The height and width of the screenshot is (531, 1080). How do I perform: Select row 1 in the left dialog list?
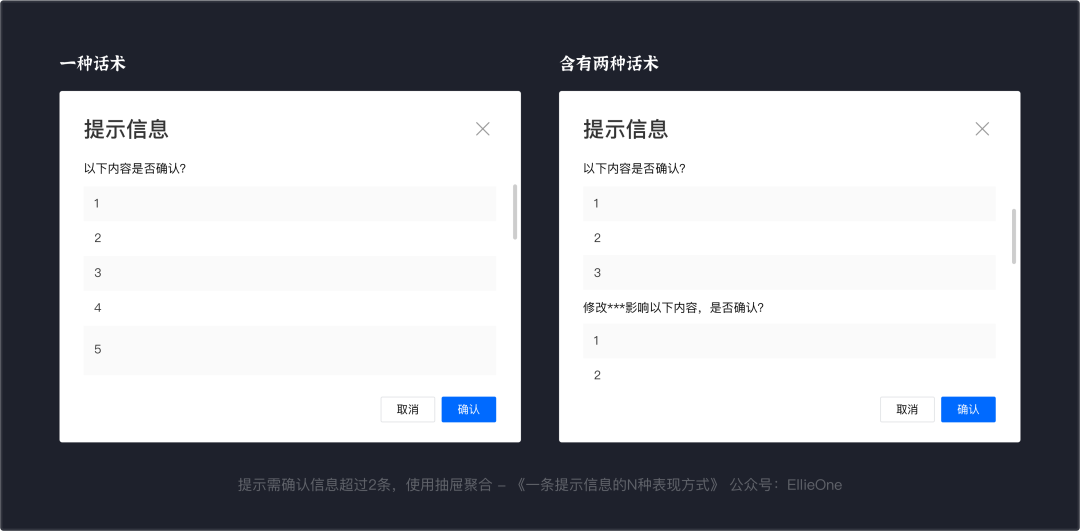pos(289,204)
